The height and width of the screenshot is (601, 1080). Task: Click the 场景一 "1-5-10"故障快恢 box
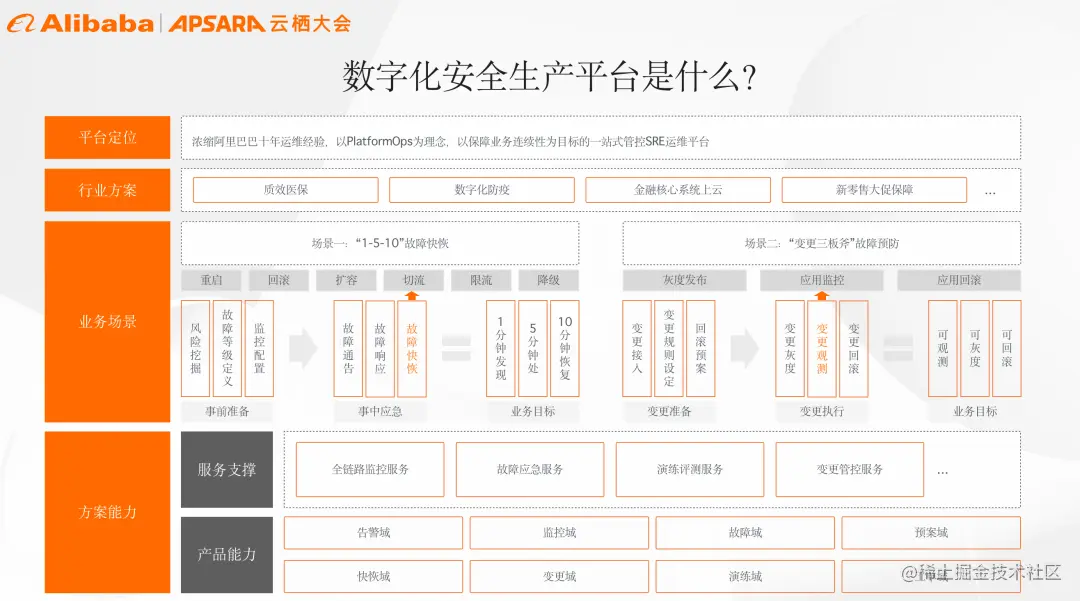(380, 243)
